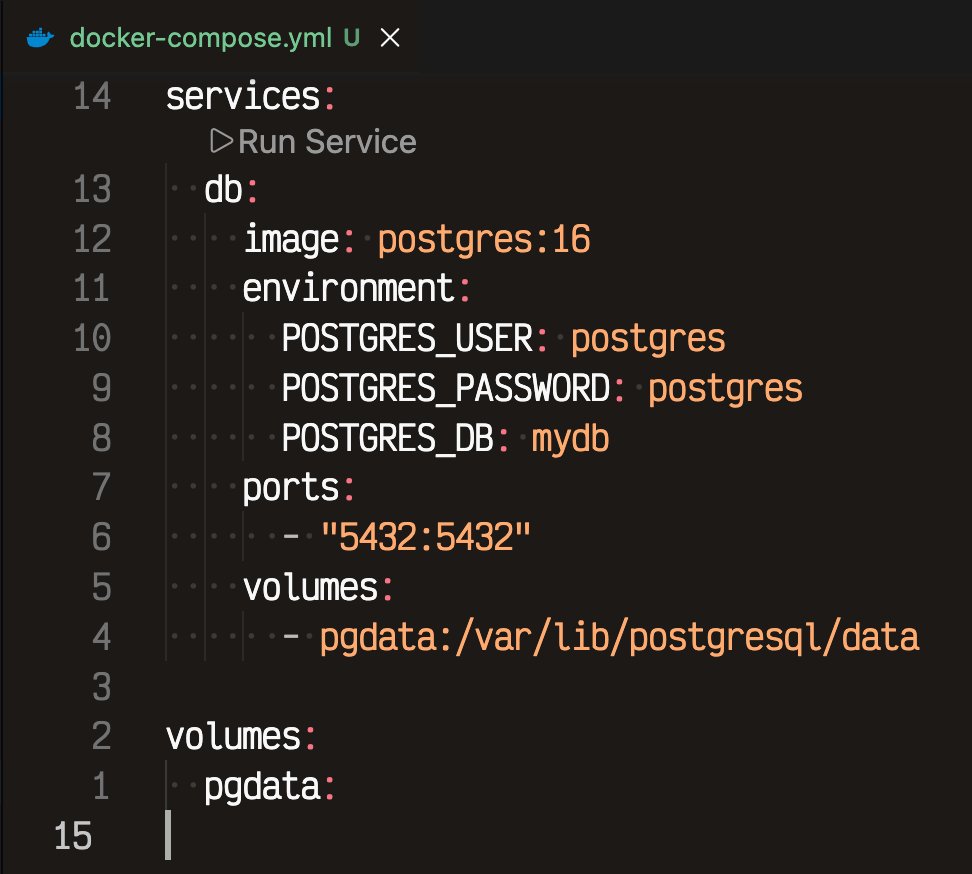Screen dimensions: 972x874
Task: Click the 'mydb' value
Action: click(571, 439)
